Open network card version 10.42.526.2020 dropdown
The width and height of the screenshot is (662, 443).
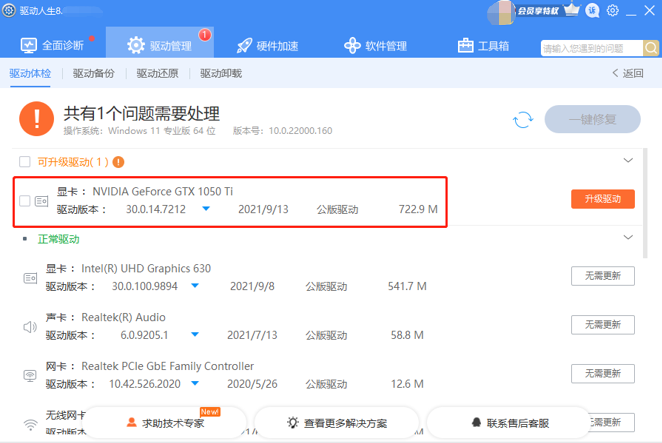pyautogui.click(x=195, y=383)
